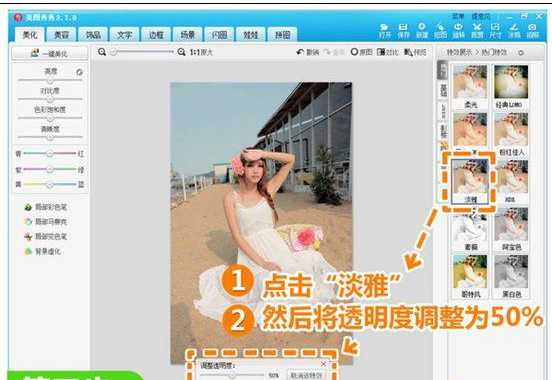Image resolution: width=552 pixels, height=380 pixels.
Task: Click the zoom in magnifier icon
Action: (181, 52)
